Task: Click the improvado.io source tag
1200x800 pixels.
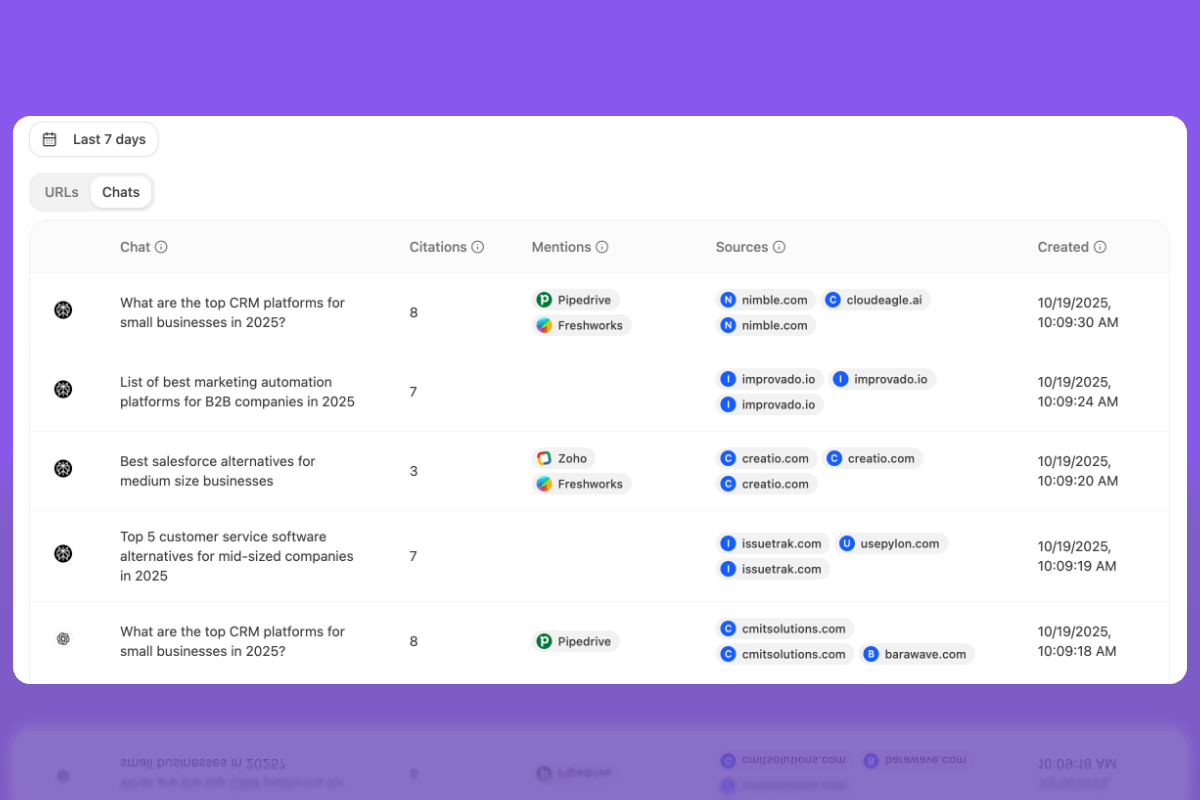Action: point(769,379)
